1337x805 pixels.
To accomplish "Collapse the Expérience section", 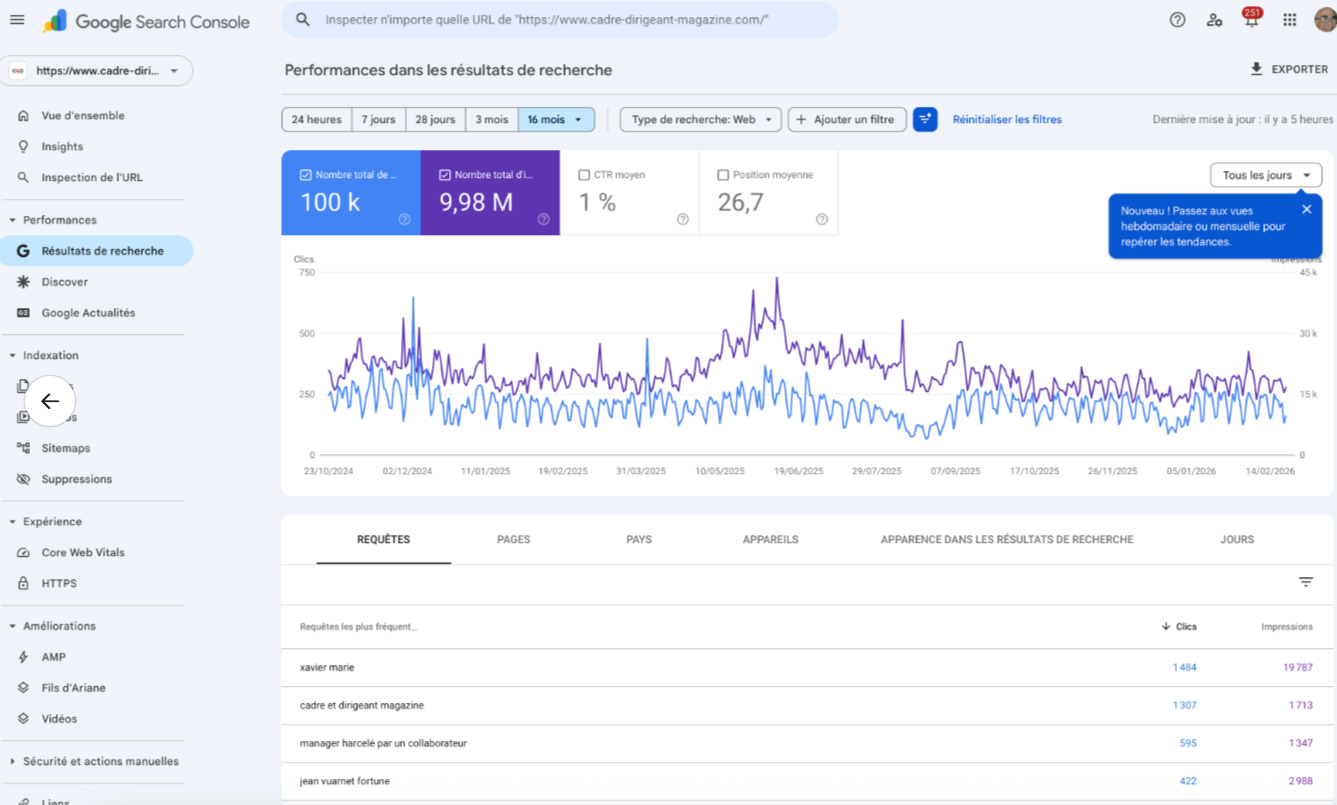I will coord(46,522).
